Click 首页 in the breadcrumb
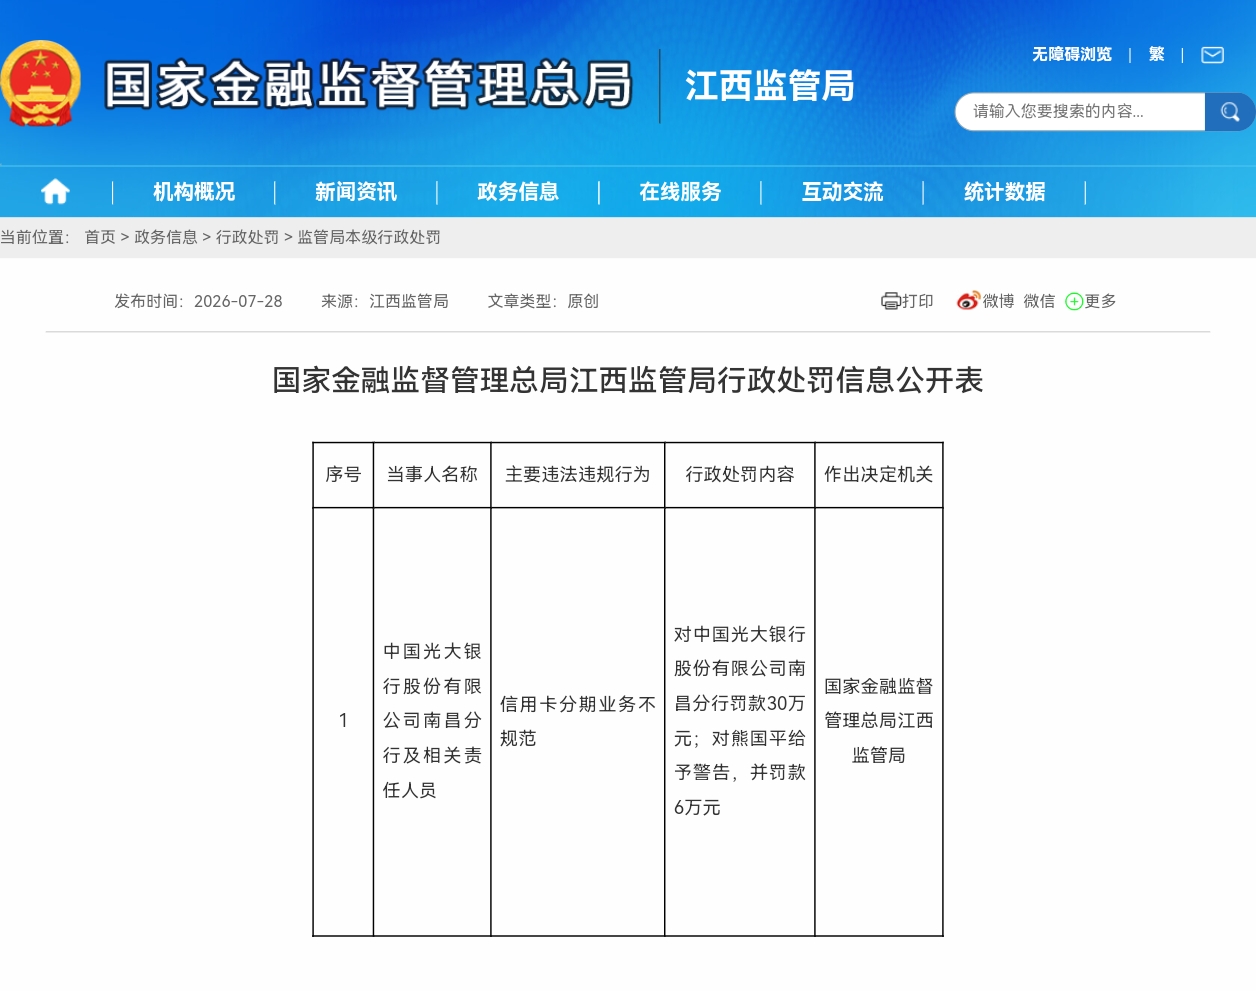 pyautogui.click(x=100, y=237)
